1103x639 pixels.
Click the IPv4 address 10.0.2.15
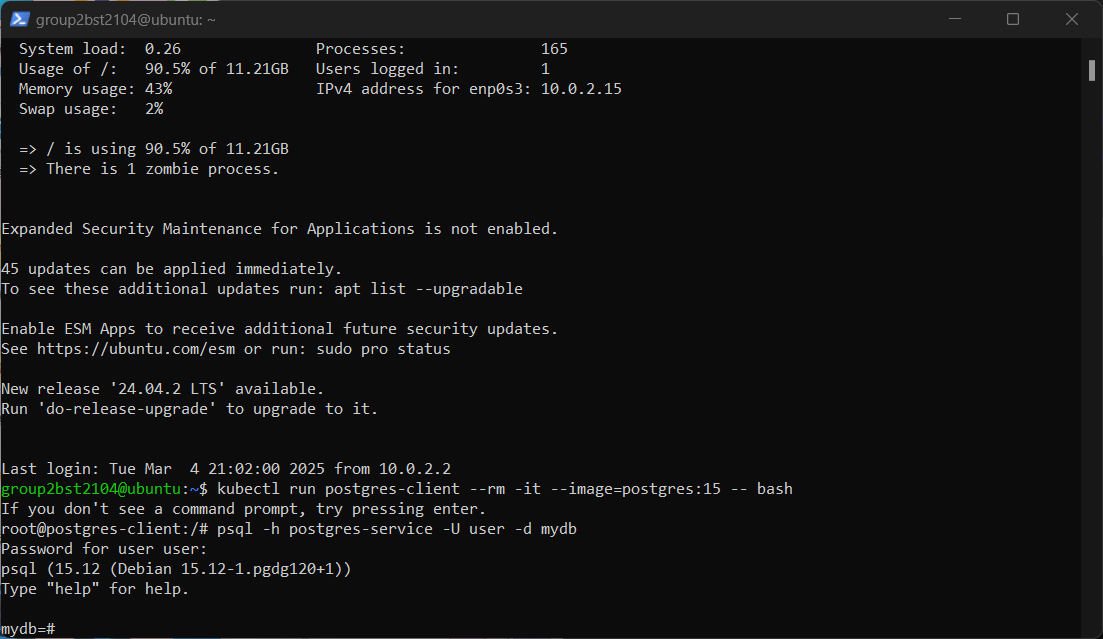pos(581,89)
